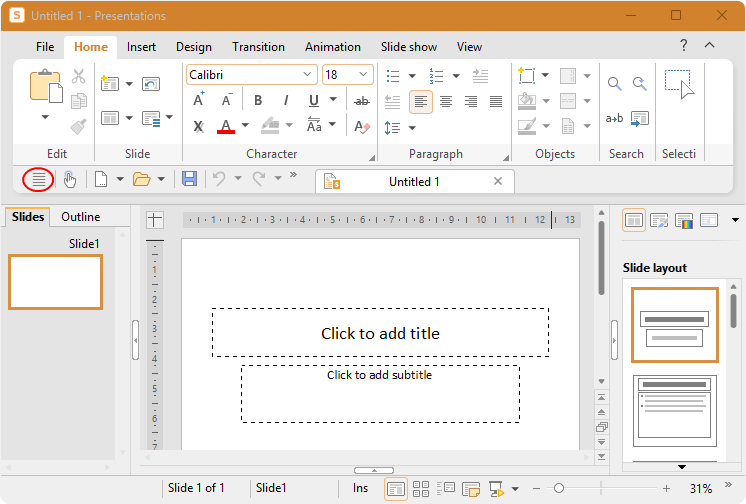The image size is (746, 504).
Task: Select the Slide1 thumbnail in Slides panel
Action: pyautogui.click(x=55, y=282)
